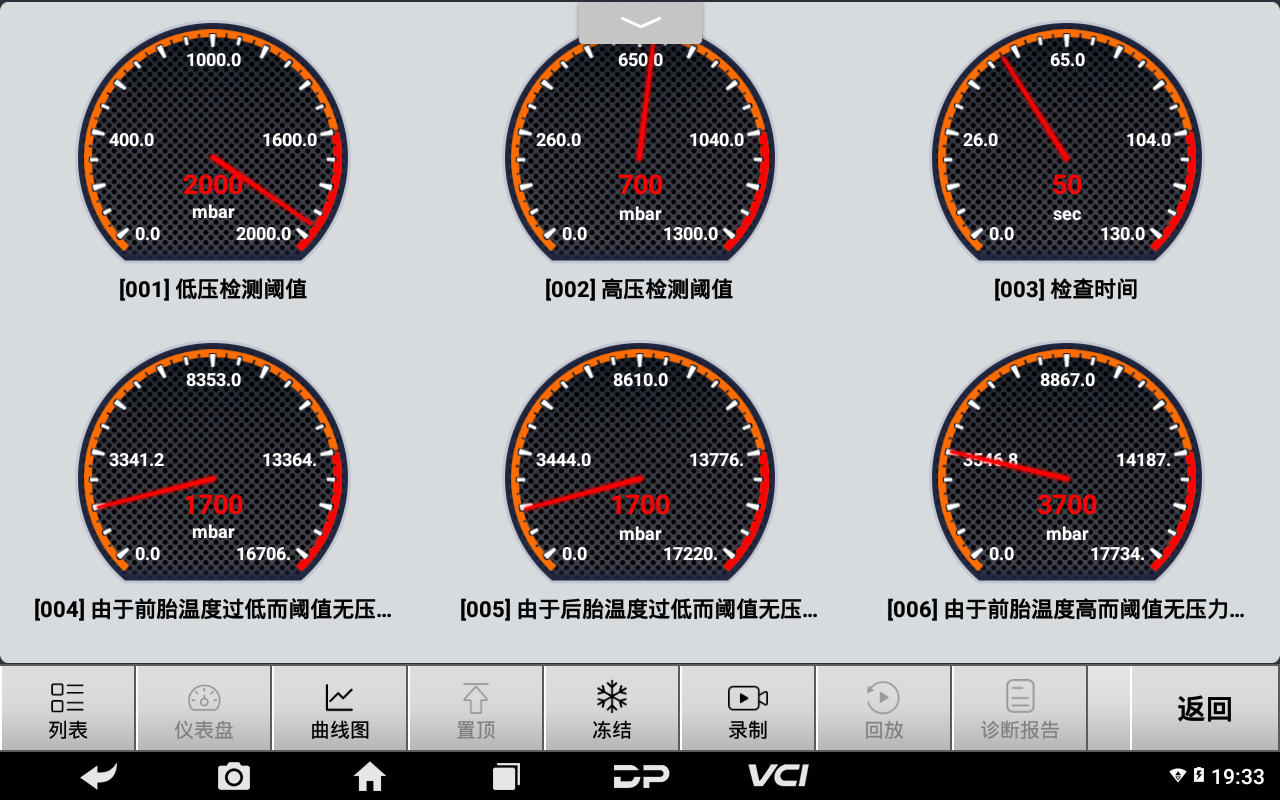This screenshot has width=1280, height=800.
Task: Select the [002] 高压检测阈值 gauge
Action: point(640,142)
